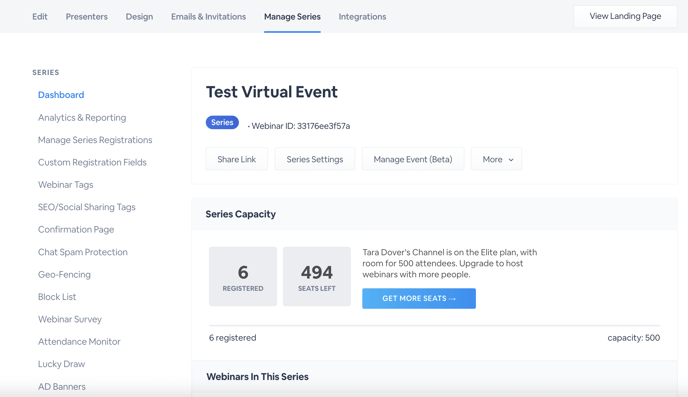688x397 pixels.
Task: Select the Manage Series tab
Action: [x=292, y=17]
